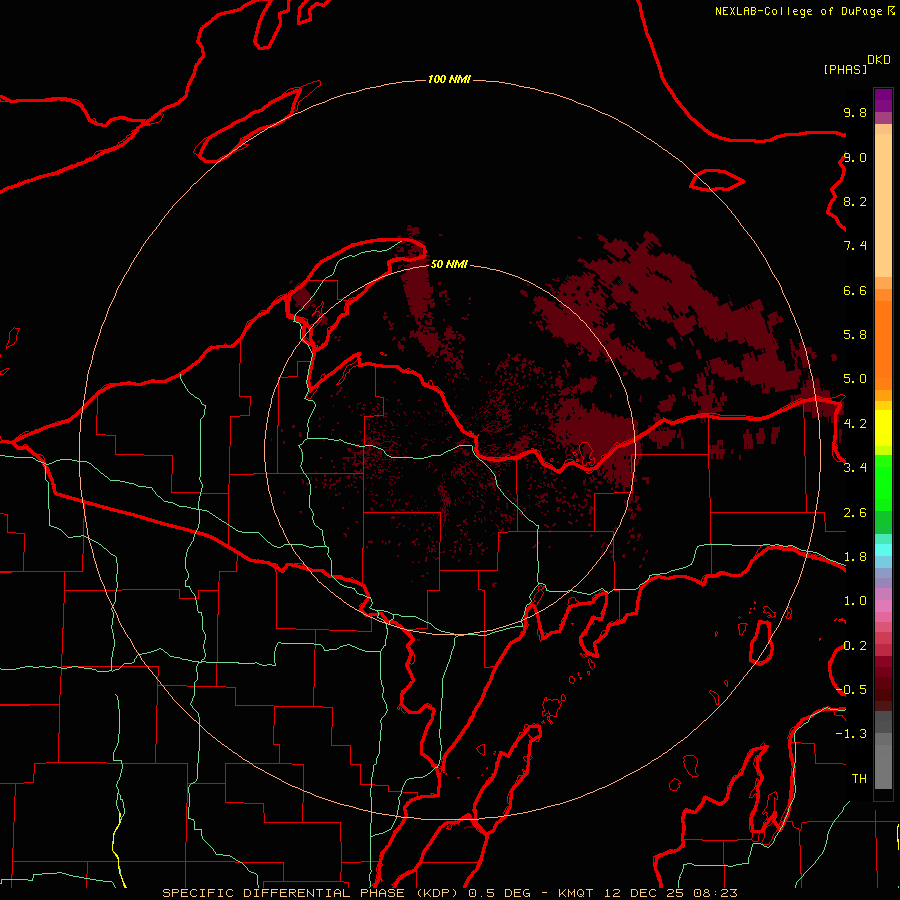This screenshot has width=900, height=900.
Task: Click the 2.6 scale value
Action: [x=855, y=513]
